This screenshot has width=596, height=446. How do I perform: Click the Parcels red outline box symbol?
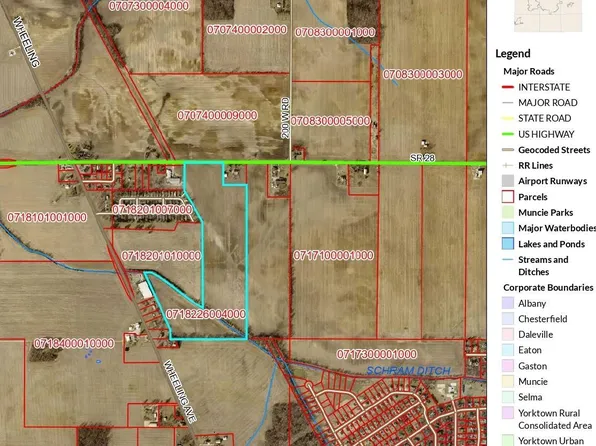tap(507, 197)
